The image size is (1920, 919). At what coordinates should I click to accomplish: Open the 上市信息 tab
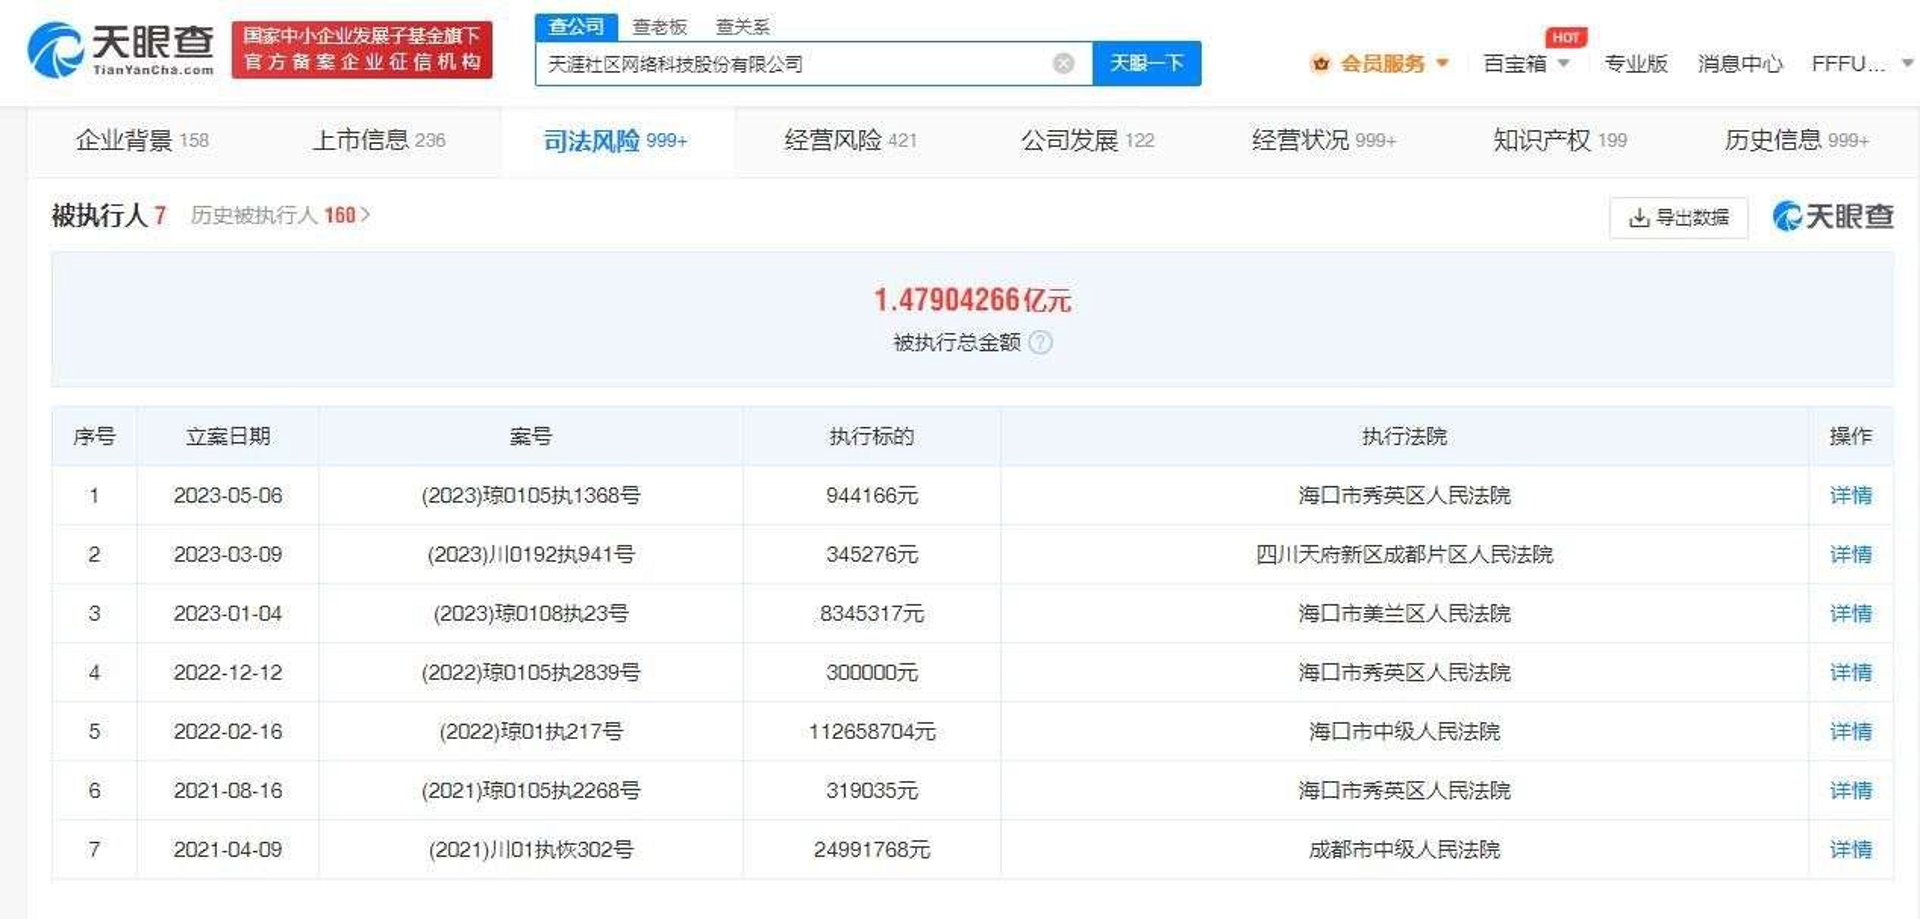pyautogui.click(x=379, y=141)
